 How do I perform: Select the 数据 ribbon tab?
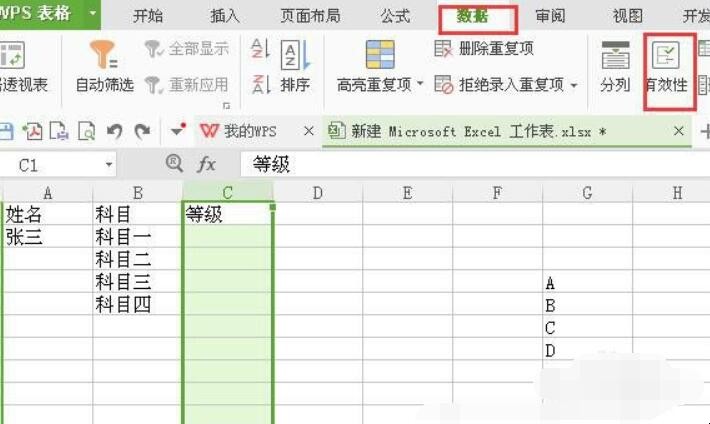click(472, 16)
